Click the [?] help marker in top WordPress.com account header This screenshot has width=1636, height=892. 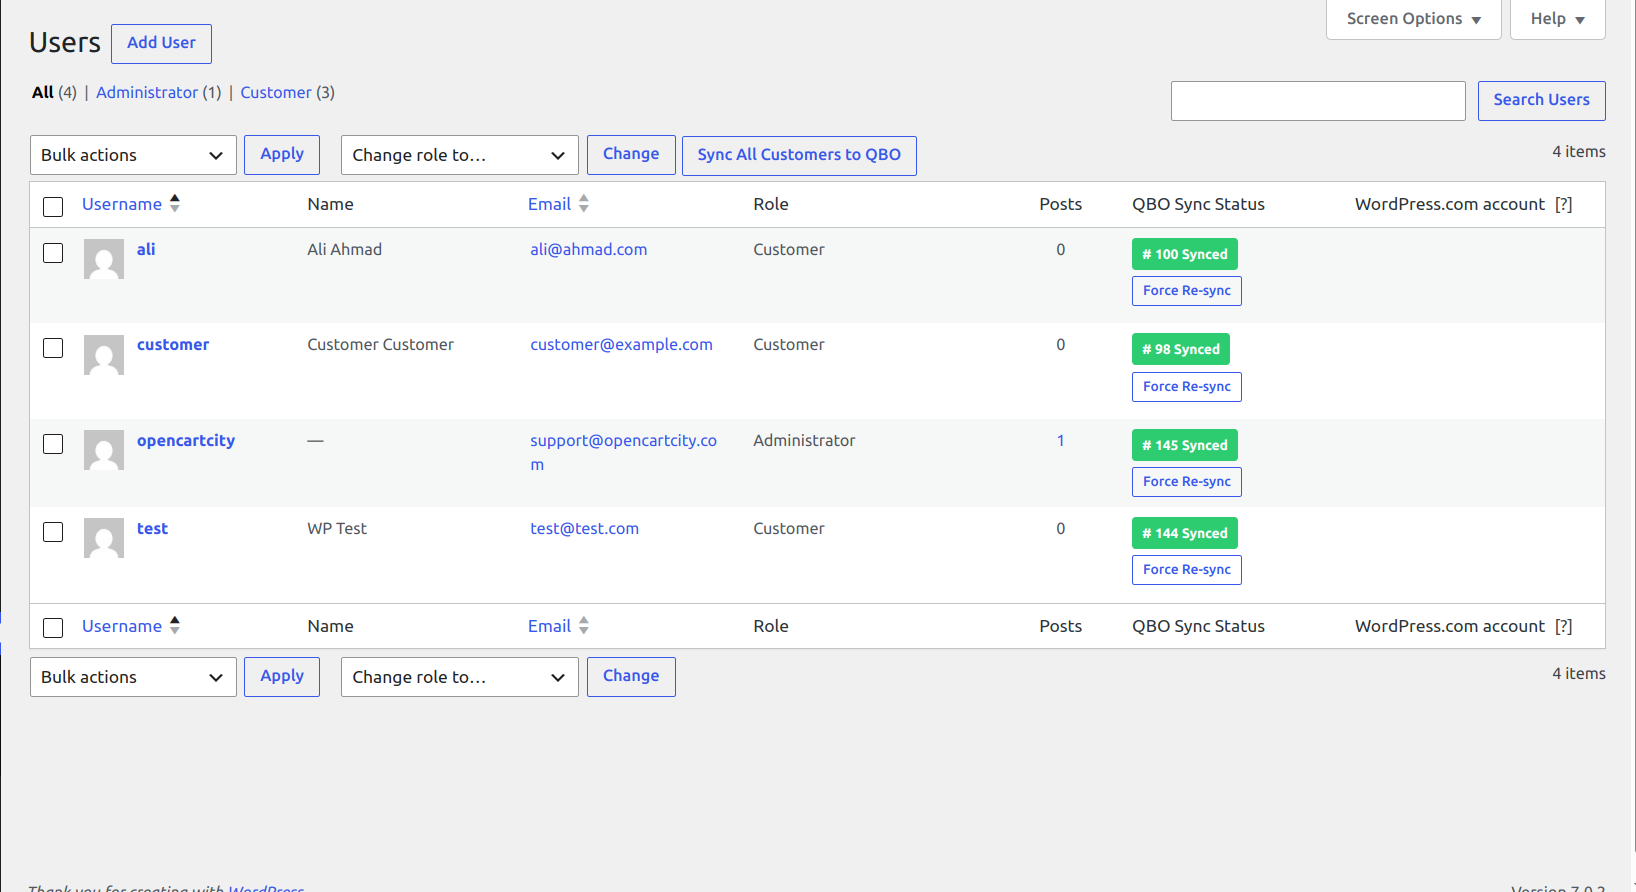pos(1564,204)
